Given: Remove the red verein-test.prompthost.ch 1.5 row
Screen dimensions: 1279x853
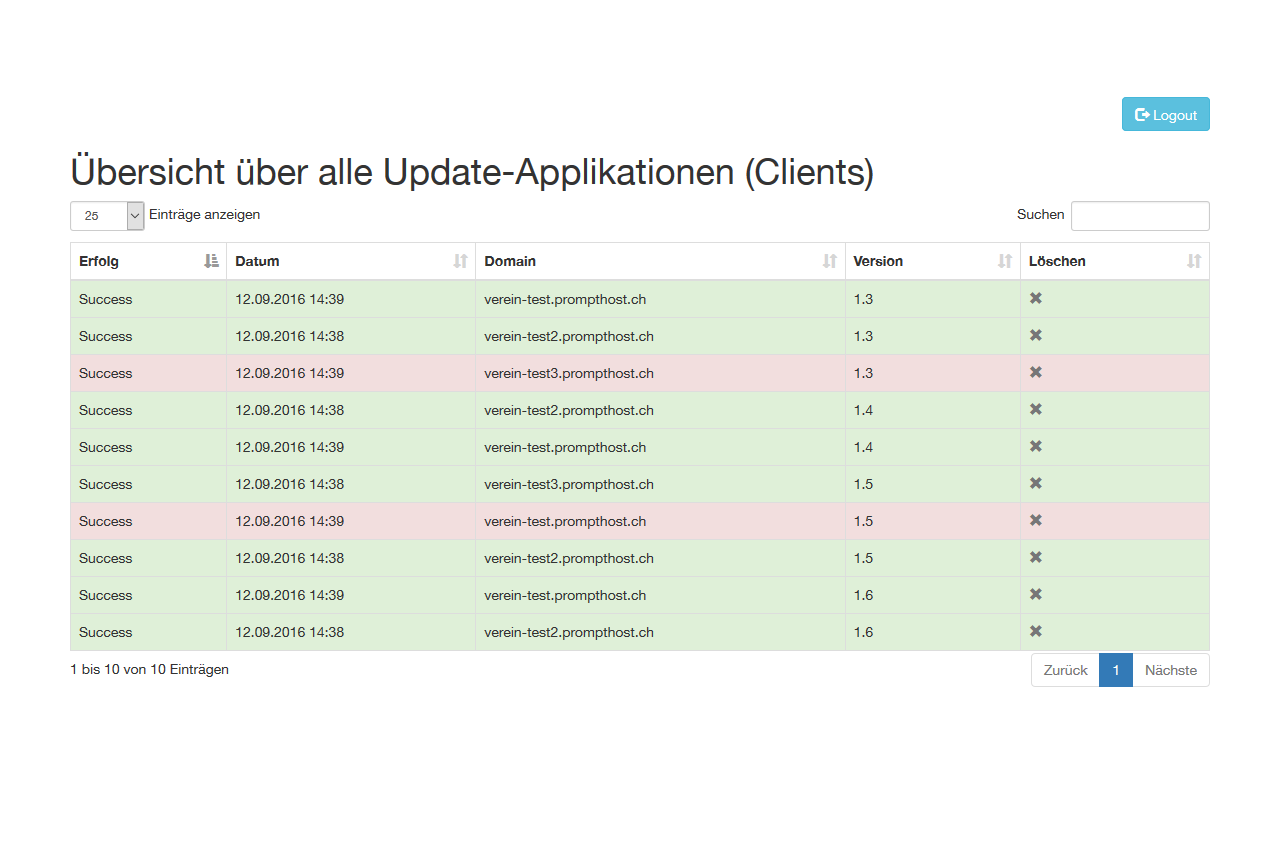Looking at the screenshot, I should (1036, 520).
